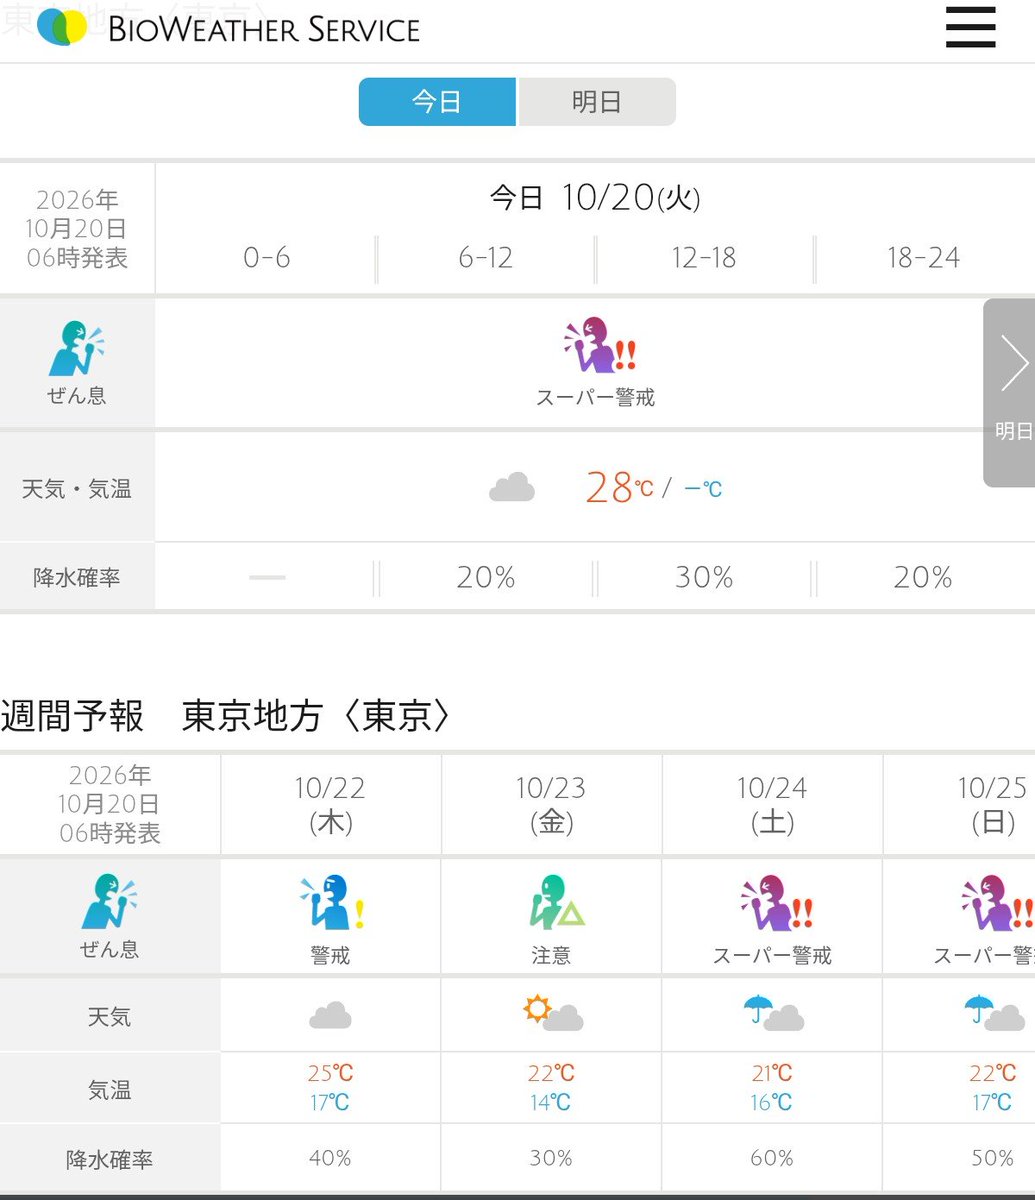This screenshot has width=1035, height=1200.
Task: Click the 16℃ low for 10/24
Action: (x=772, y=1102)
